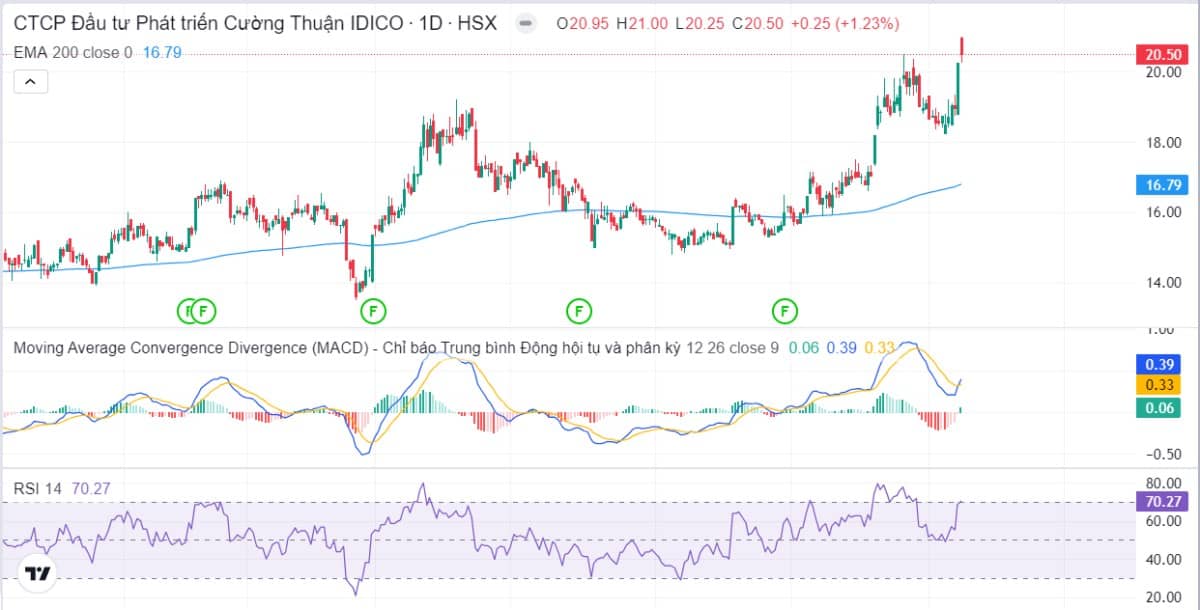The height and width of the screenshot is (610, 1200).
Task: Click the rightmost F financials marker
Action: 785,311
